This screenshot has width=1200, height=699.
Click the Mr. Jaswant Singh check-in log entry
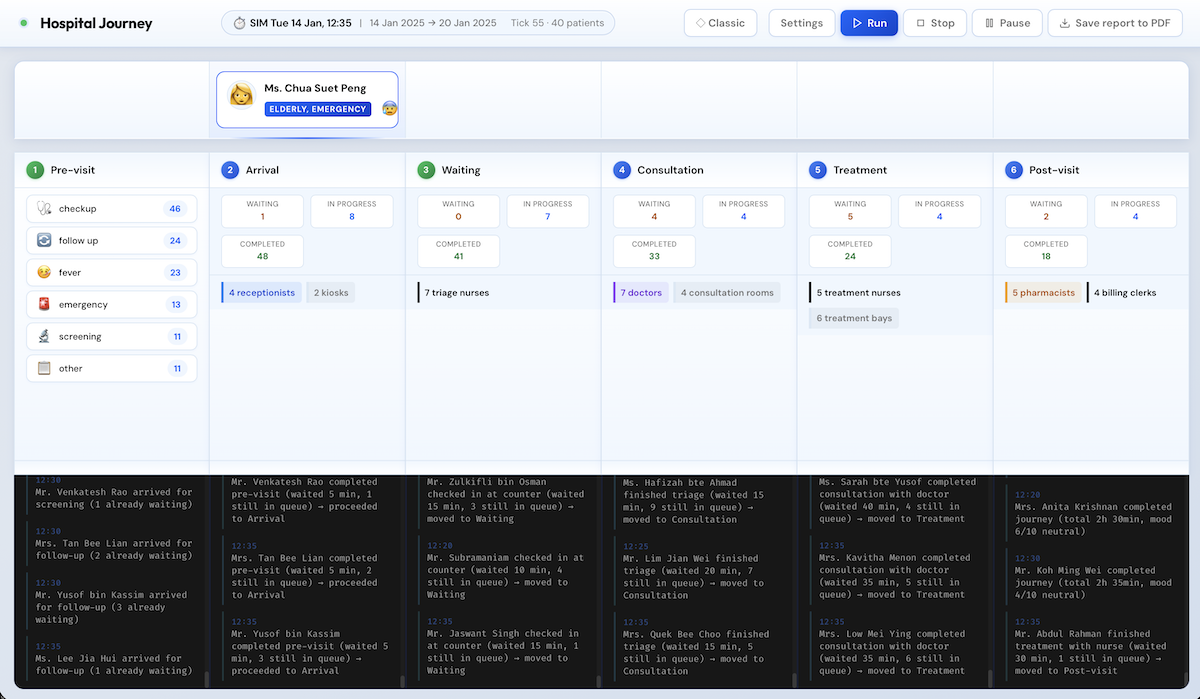[x=503, y=646]
